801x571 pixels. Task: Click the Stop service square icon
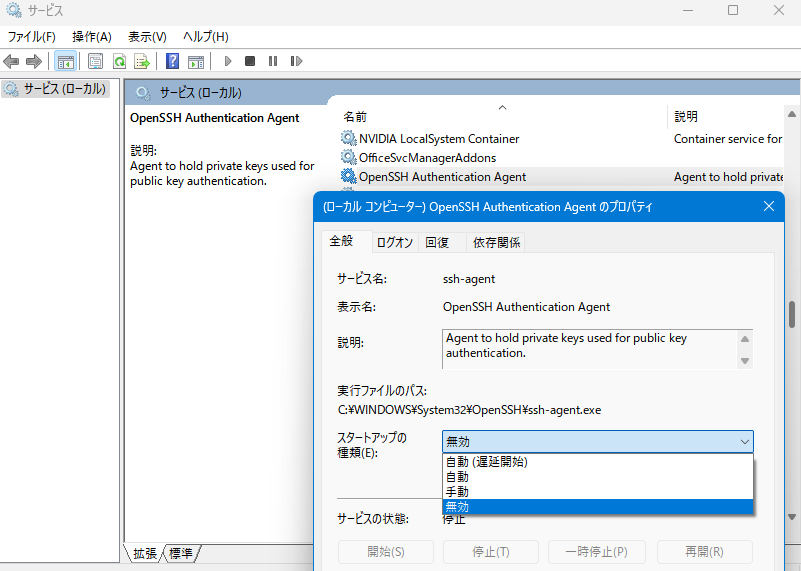pos(250,61)
